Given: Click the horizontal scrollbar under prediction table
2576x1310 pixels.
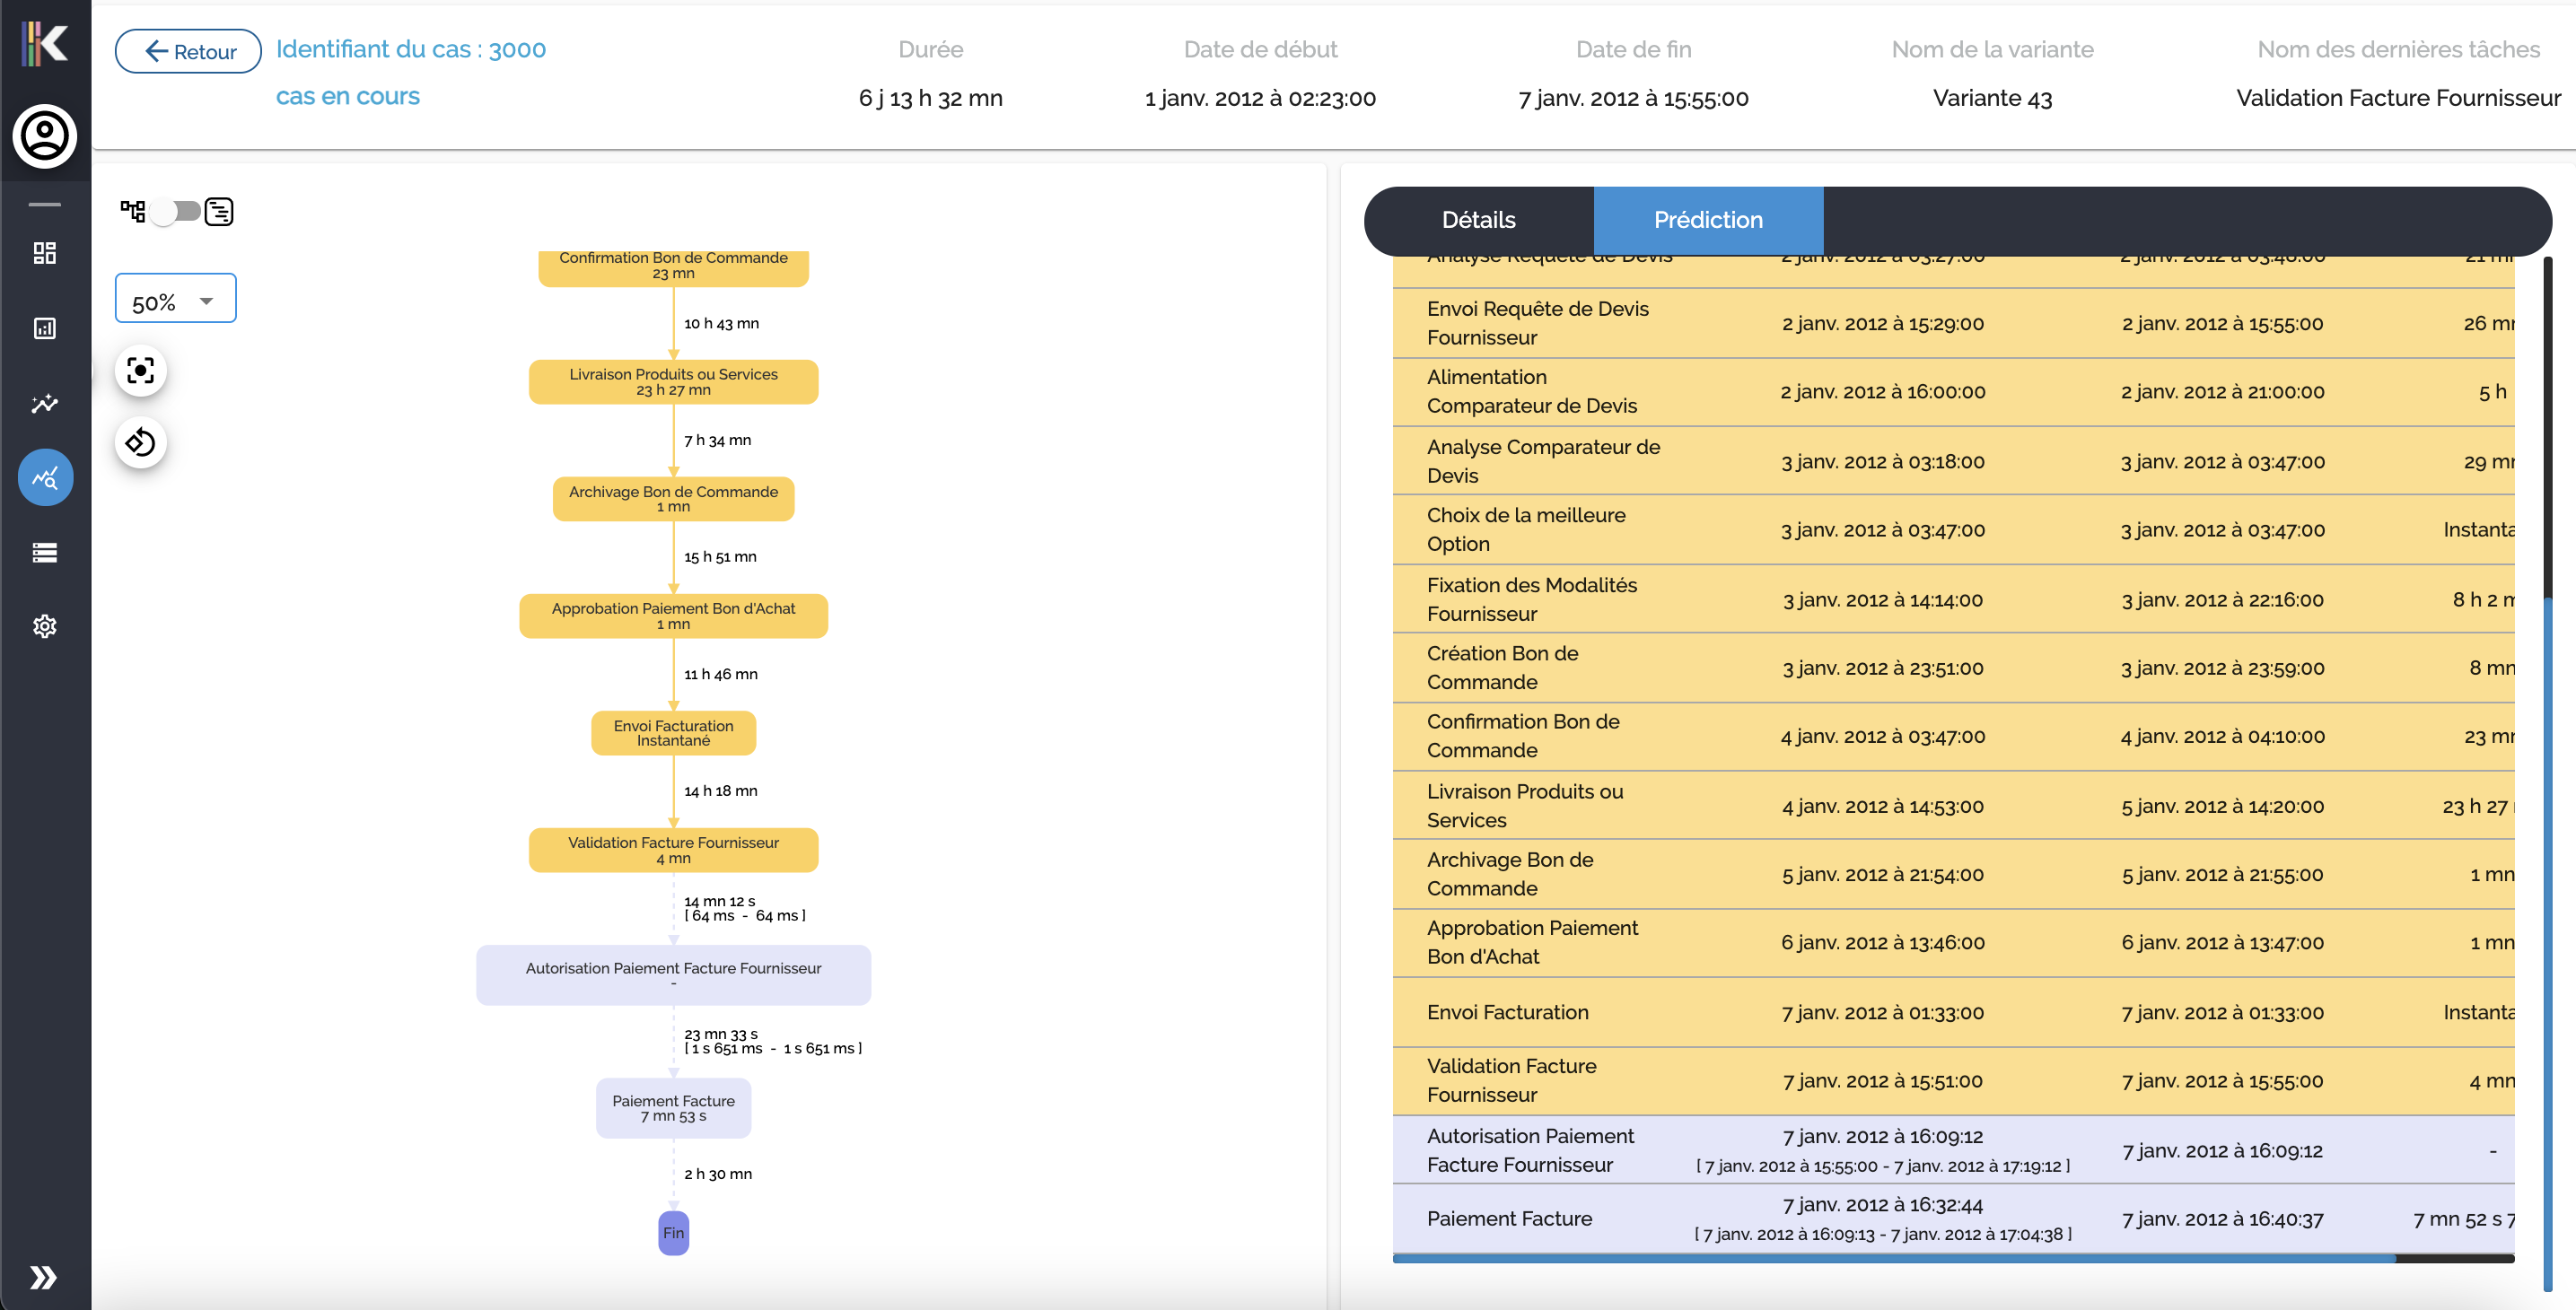Looking at the screenshot, I should (1893, 1259).
